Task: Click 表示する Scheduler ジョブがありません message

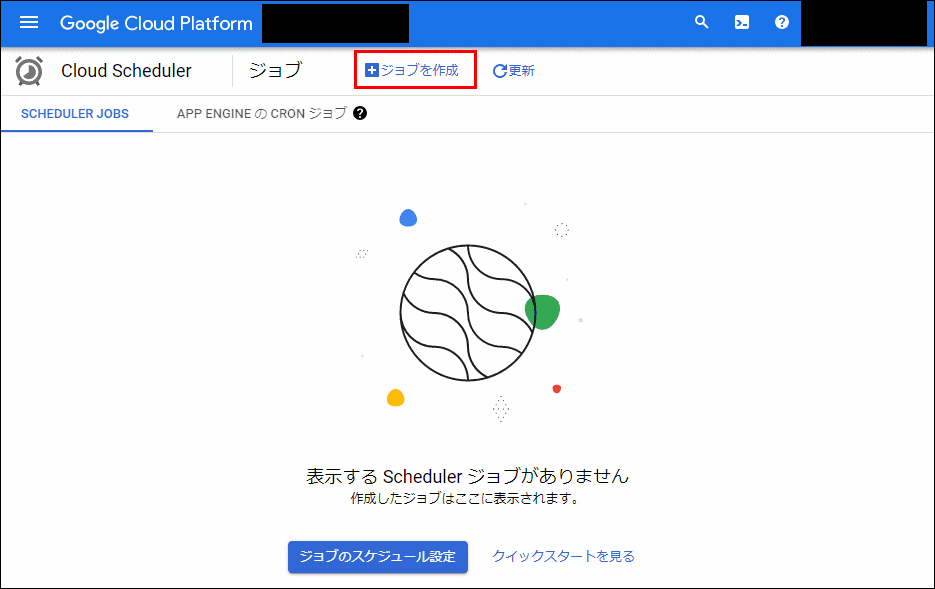Action: (468, 476)
